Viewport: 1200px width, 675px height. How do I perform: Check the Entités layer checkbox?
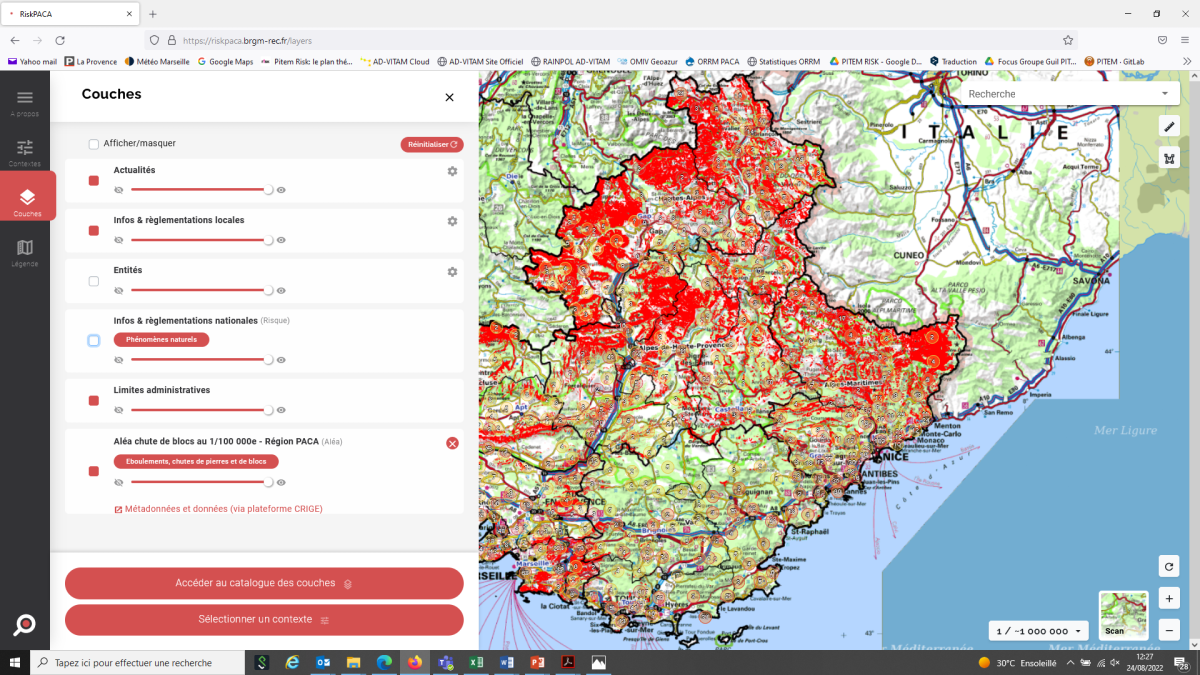[94, 281]
